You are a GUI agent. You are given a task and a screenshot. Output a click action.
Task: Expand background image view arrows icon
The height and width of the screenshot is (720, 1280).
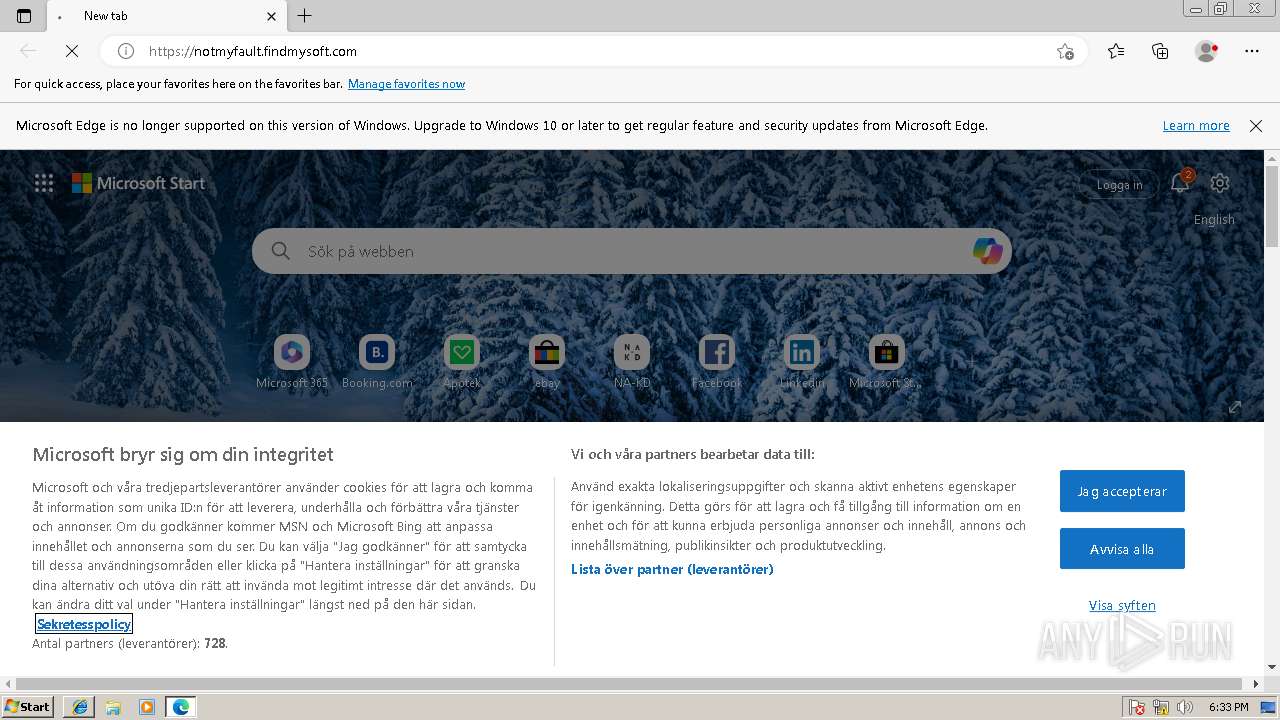coord(1235,407)
